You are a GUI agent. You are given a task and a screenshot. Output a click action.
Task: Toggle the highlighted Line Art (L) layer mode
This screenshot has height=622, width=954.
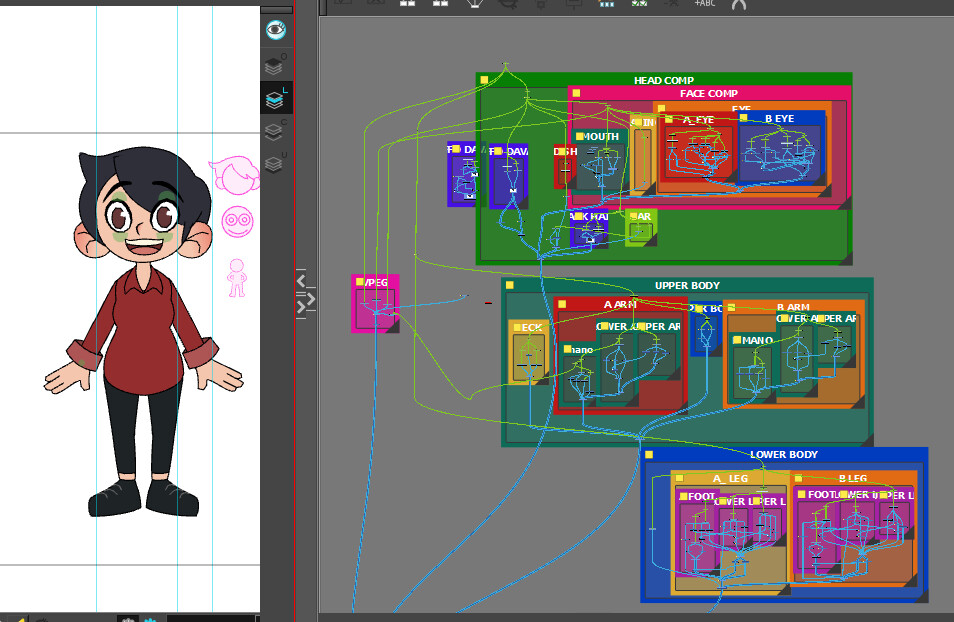point(272,97)
